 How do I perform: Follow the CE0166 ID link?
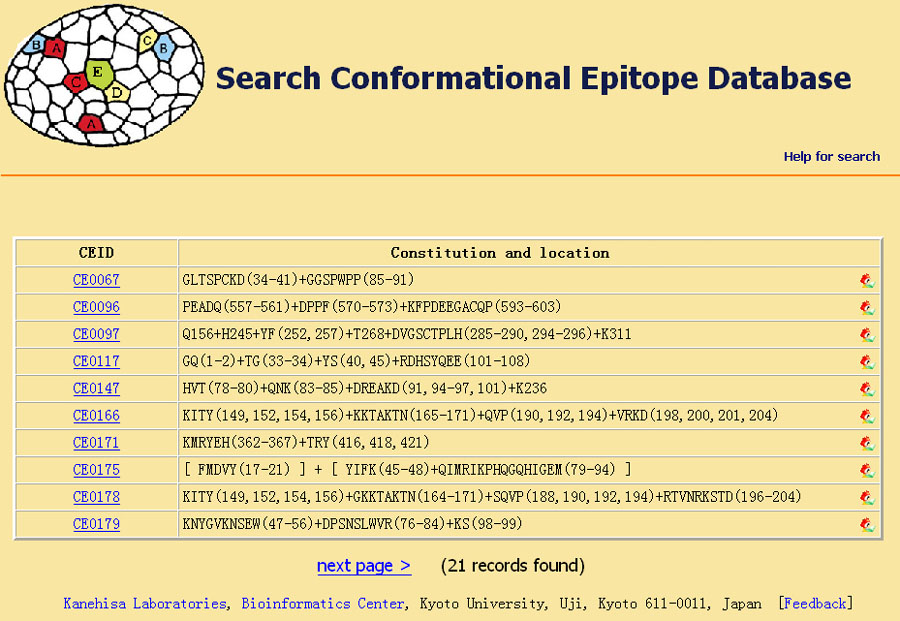[x=96, y=416]
